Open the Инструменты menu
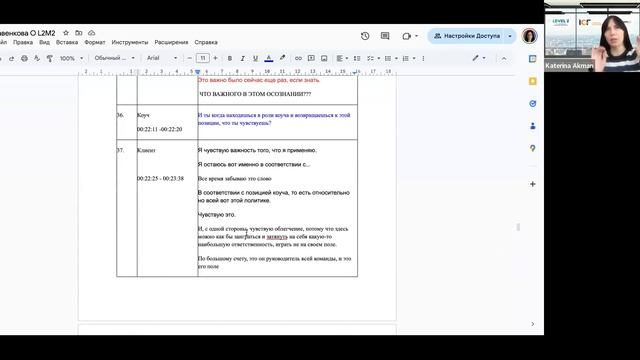Image resolution: width=640 pixels, height=360 pixels. pyautogui.click(x=130, y=42)
